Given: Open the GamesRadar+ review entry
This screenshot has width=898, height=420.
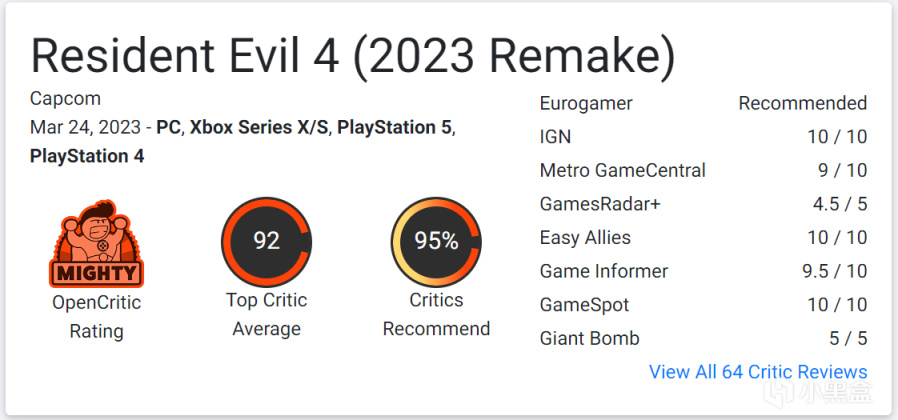Looking at the screenshot, I should 703,204.
